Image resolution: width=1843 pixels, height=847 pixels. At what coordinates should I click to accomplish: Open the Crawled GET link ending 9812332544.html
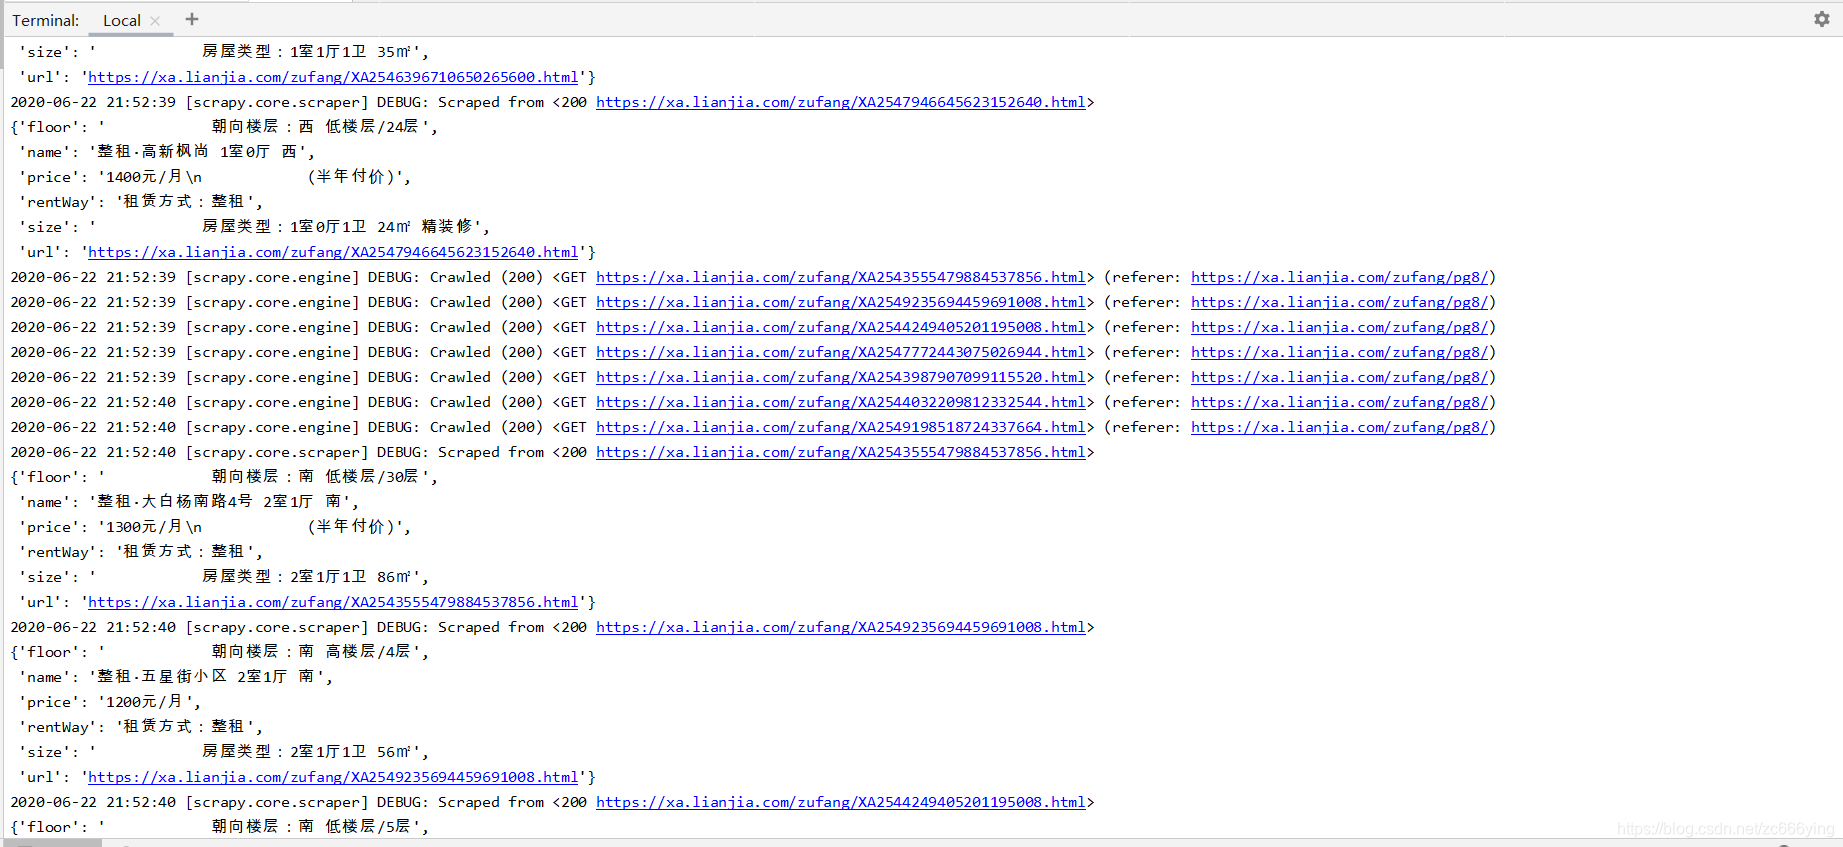(841, 402)
